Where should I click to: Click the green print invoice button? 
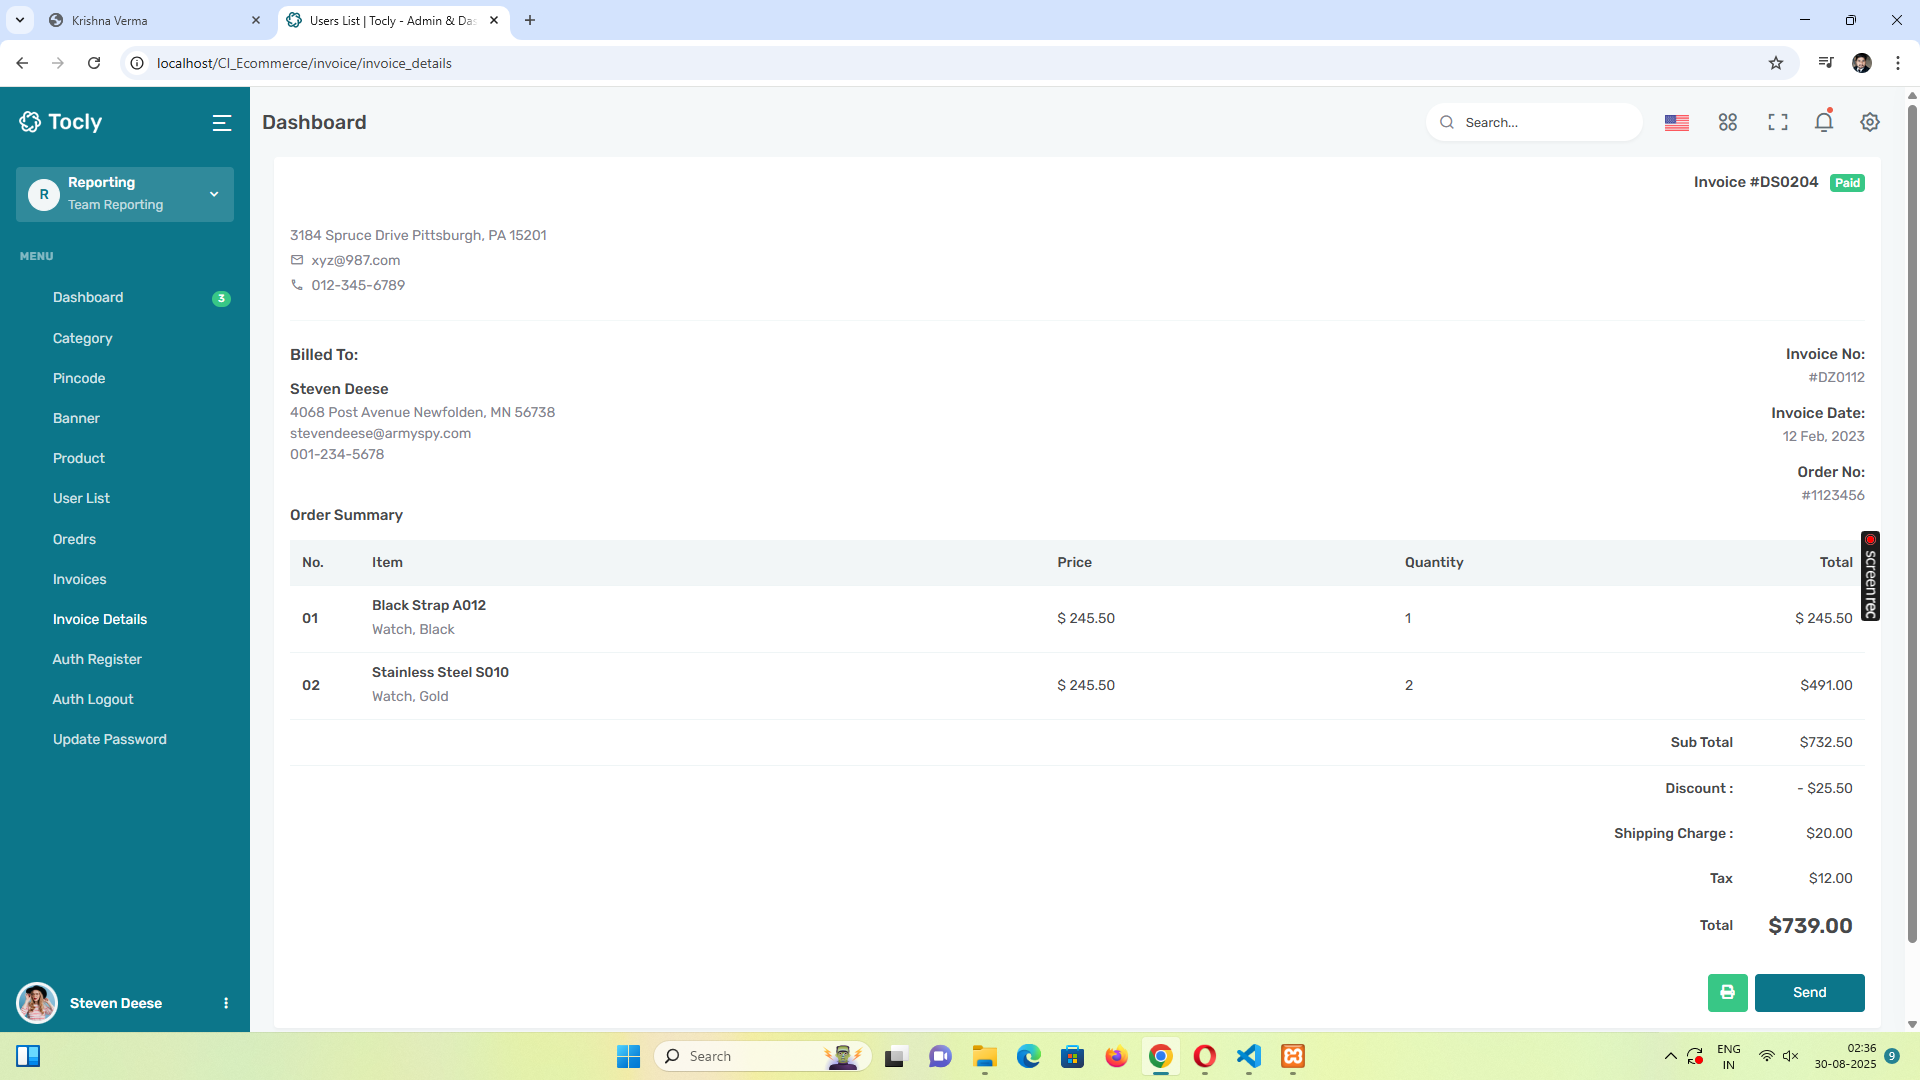coord(1728,993)
